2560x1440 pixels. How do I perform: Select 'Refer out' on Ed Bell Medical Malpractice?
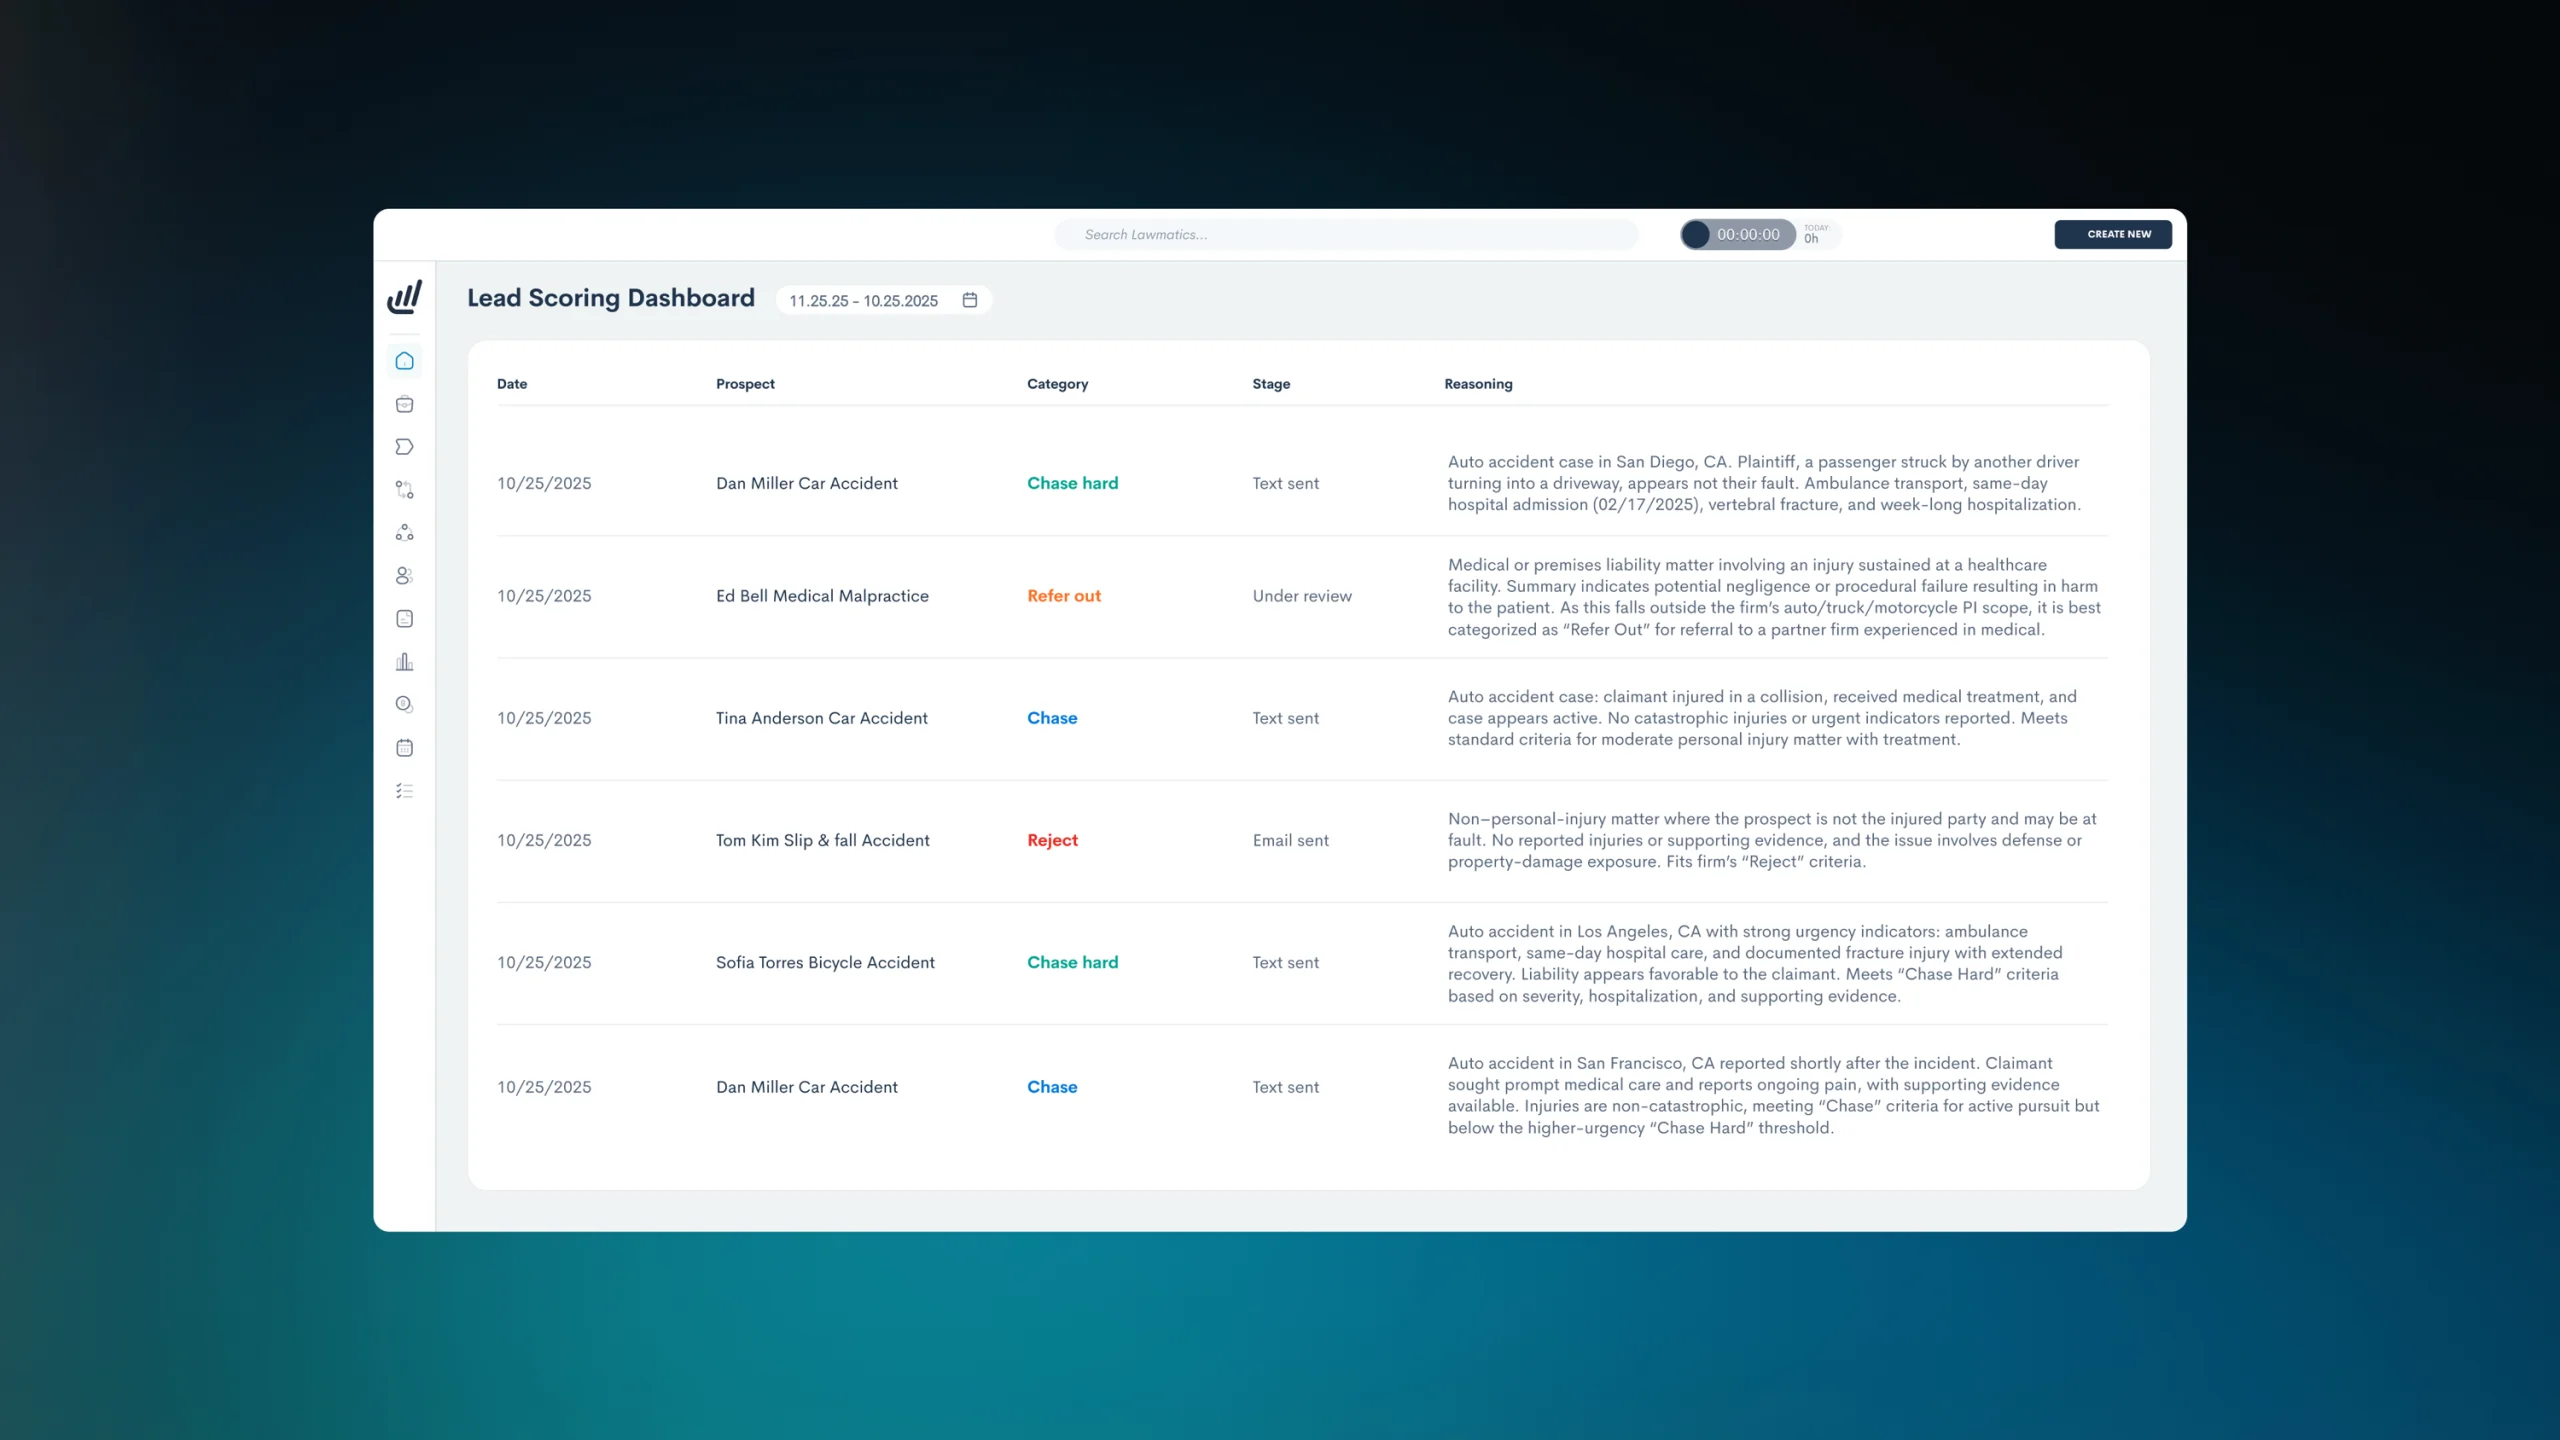(1063, 595)
